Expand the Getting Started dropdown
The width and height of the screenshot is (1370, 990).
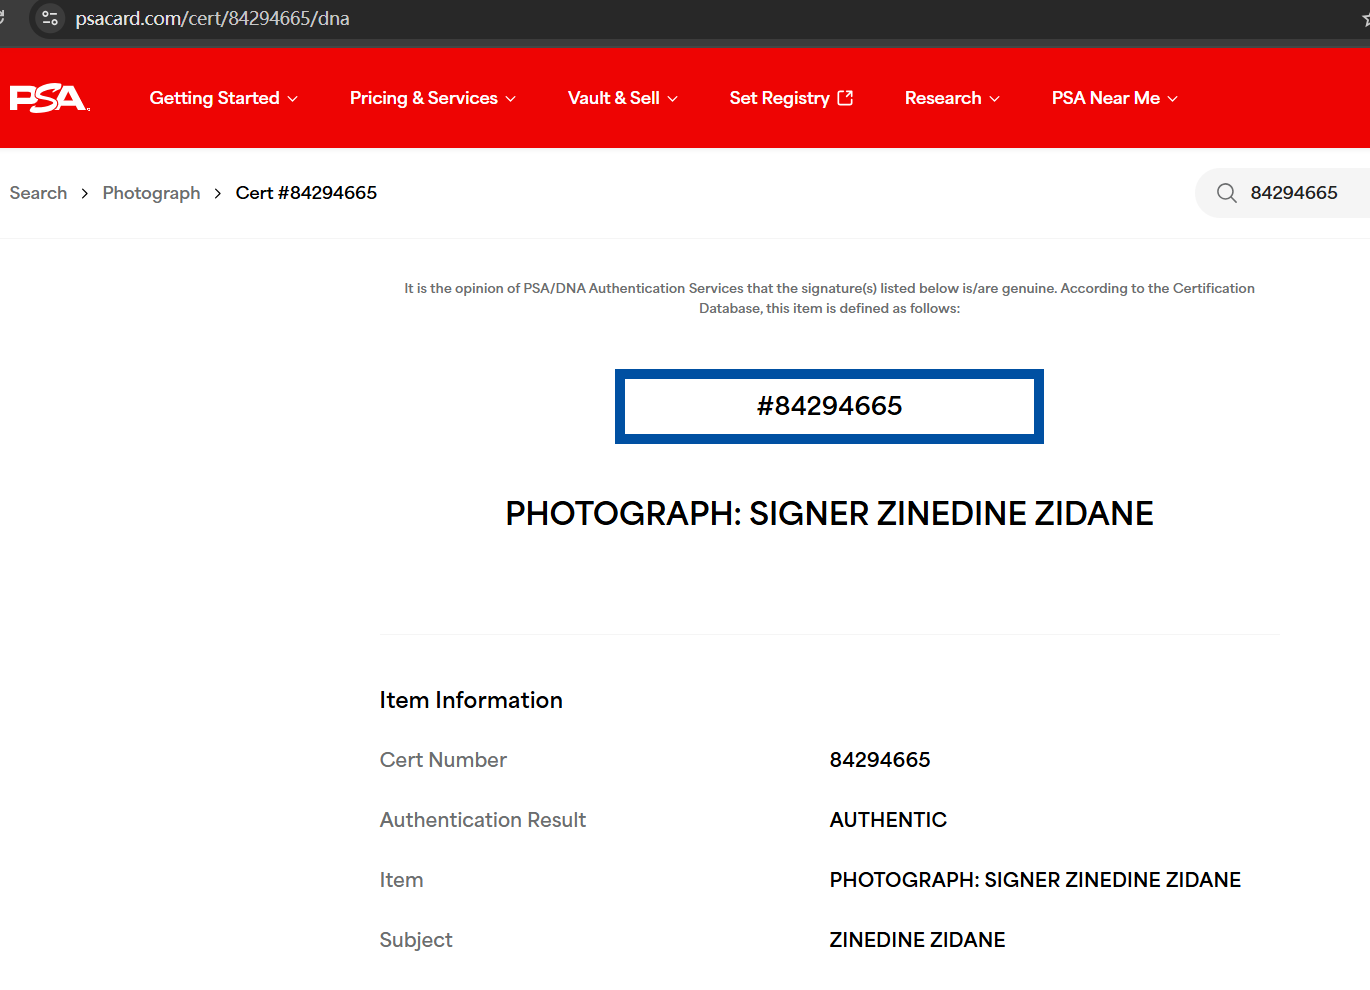(223, 98)
